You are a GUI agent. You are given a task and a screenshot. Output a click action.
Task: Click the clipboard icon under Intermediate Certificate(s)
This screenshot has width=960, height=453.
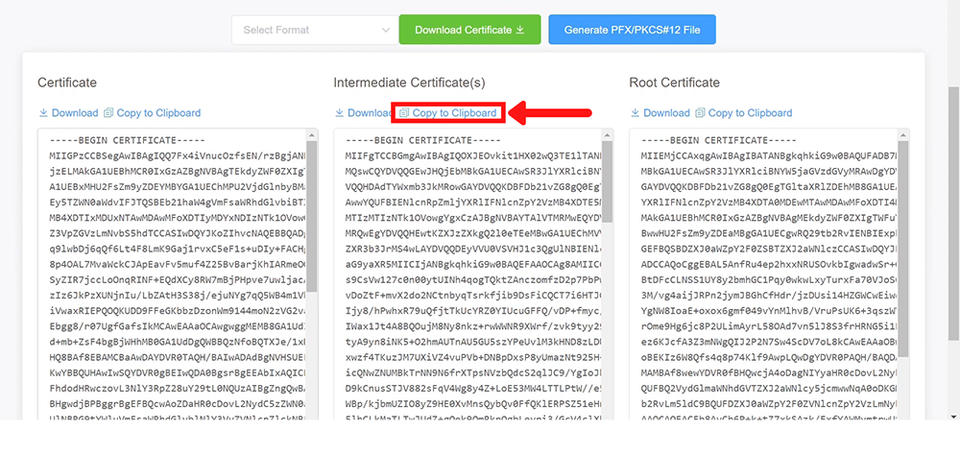(x=405, y=113)
